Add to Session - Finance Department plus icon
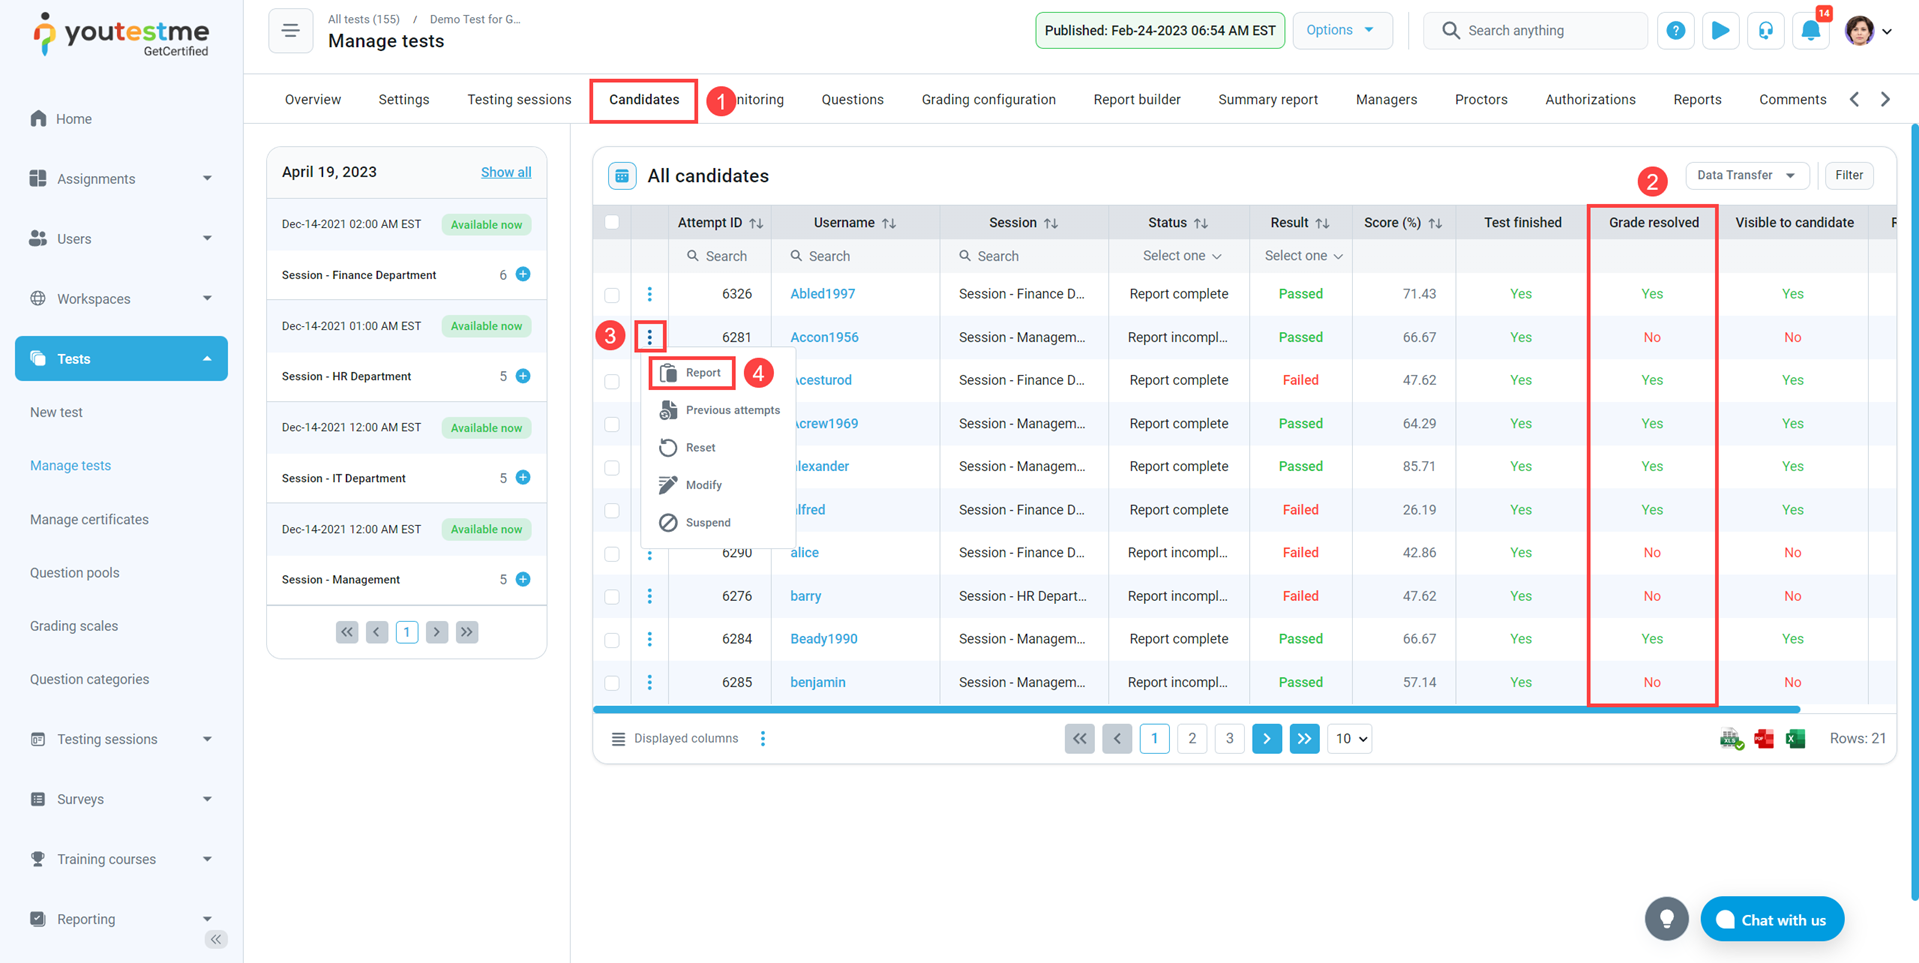1919x963 pixels. (523, 274)
